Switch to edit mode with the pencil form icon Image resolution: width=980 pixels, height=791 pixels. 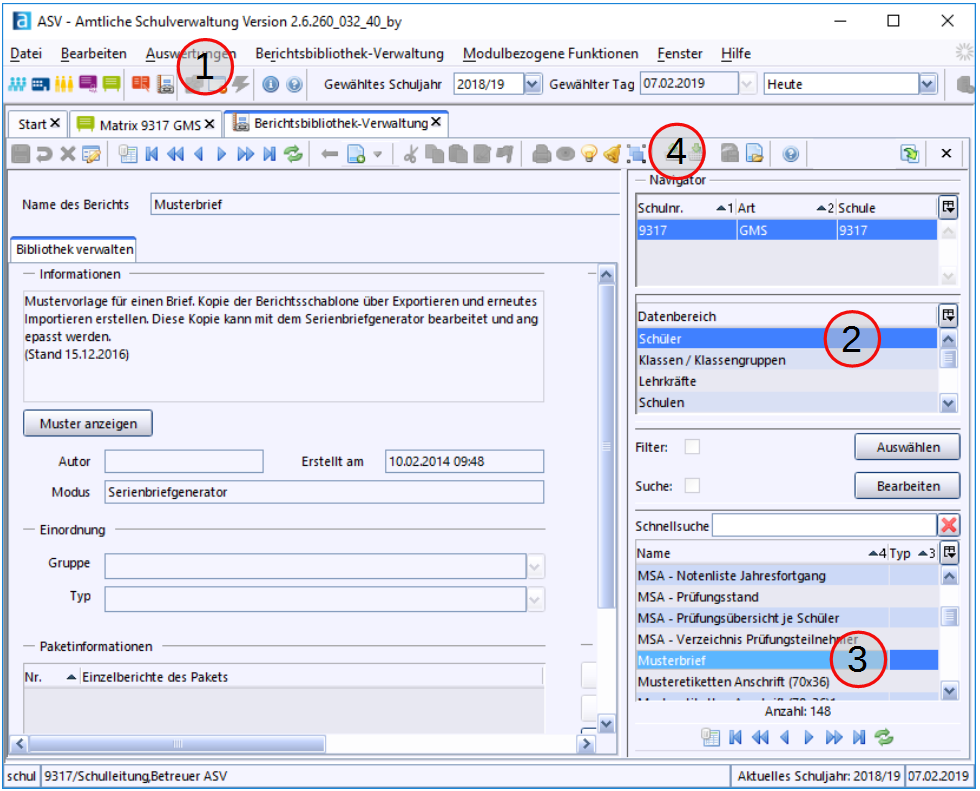click(91, 154)
